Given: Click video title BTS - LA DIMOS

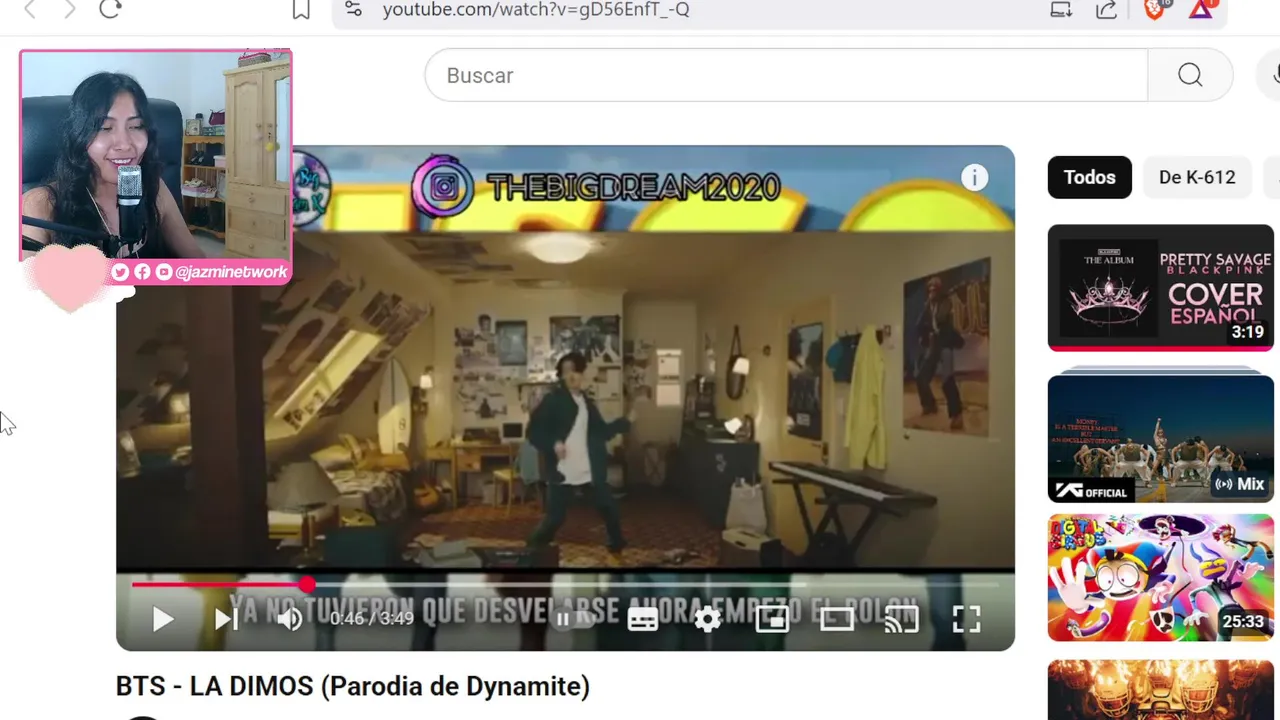Looking at the screenshot, I should [353, 686].
